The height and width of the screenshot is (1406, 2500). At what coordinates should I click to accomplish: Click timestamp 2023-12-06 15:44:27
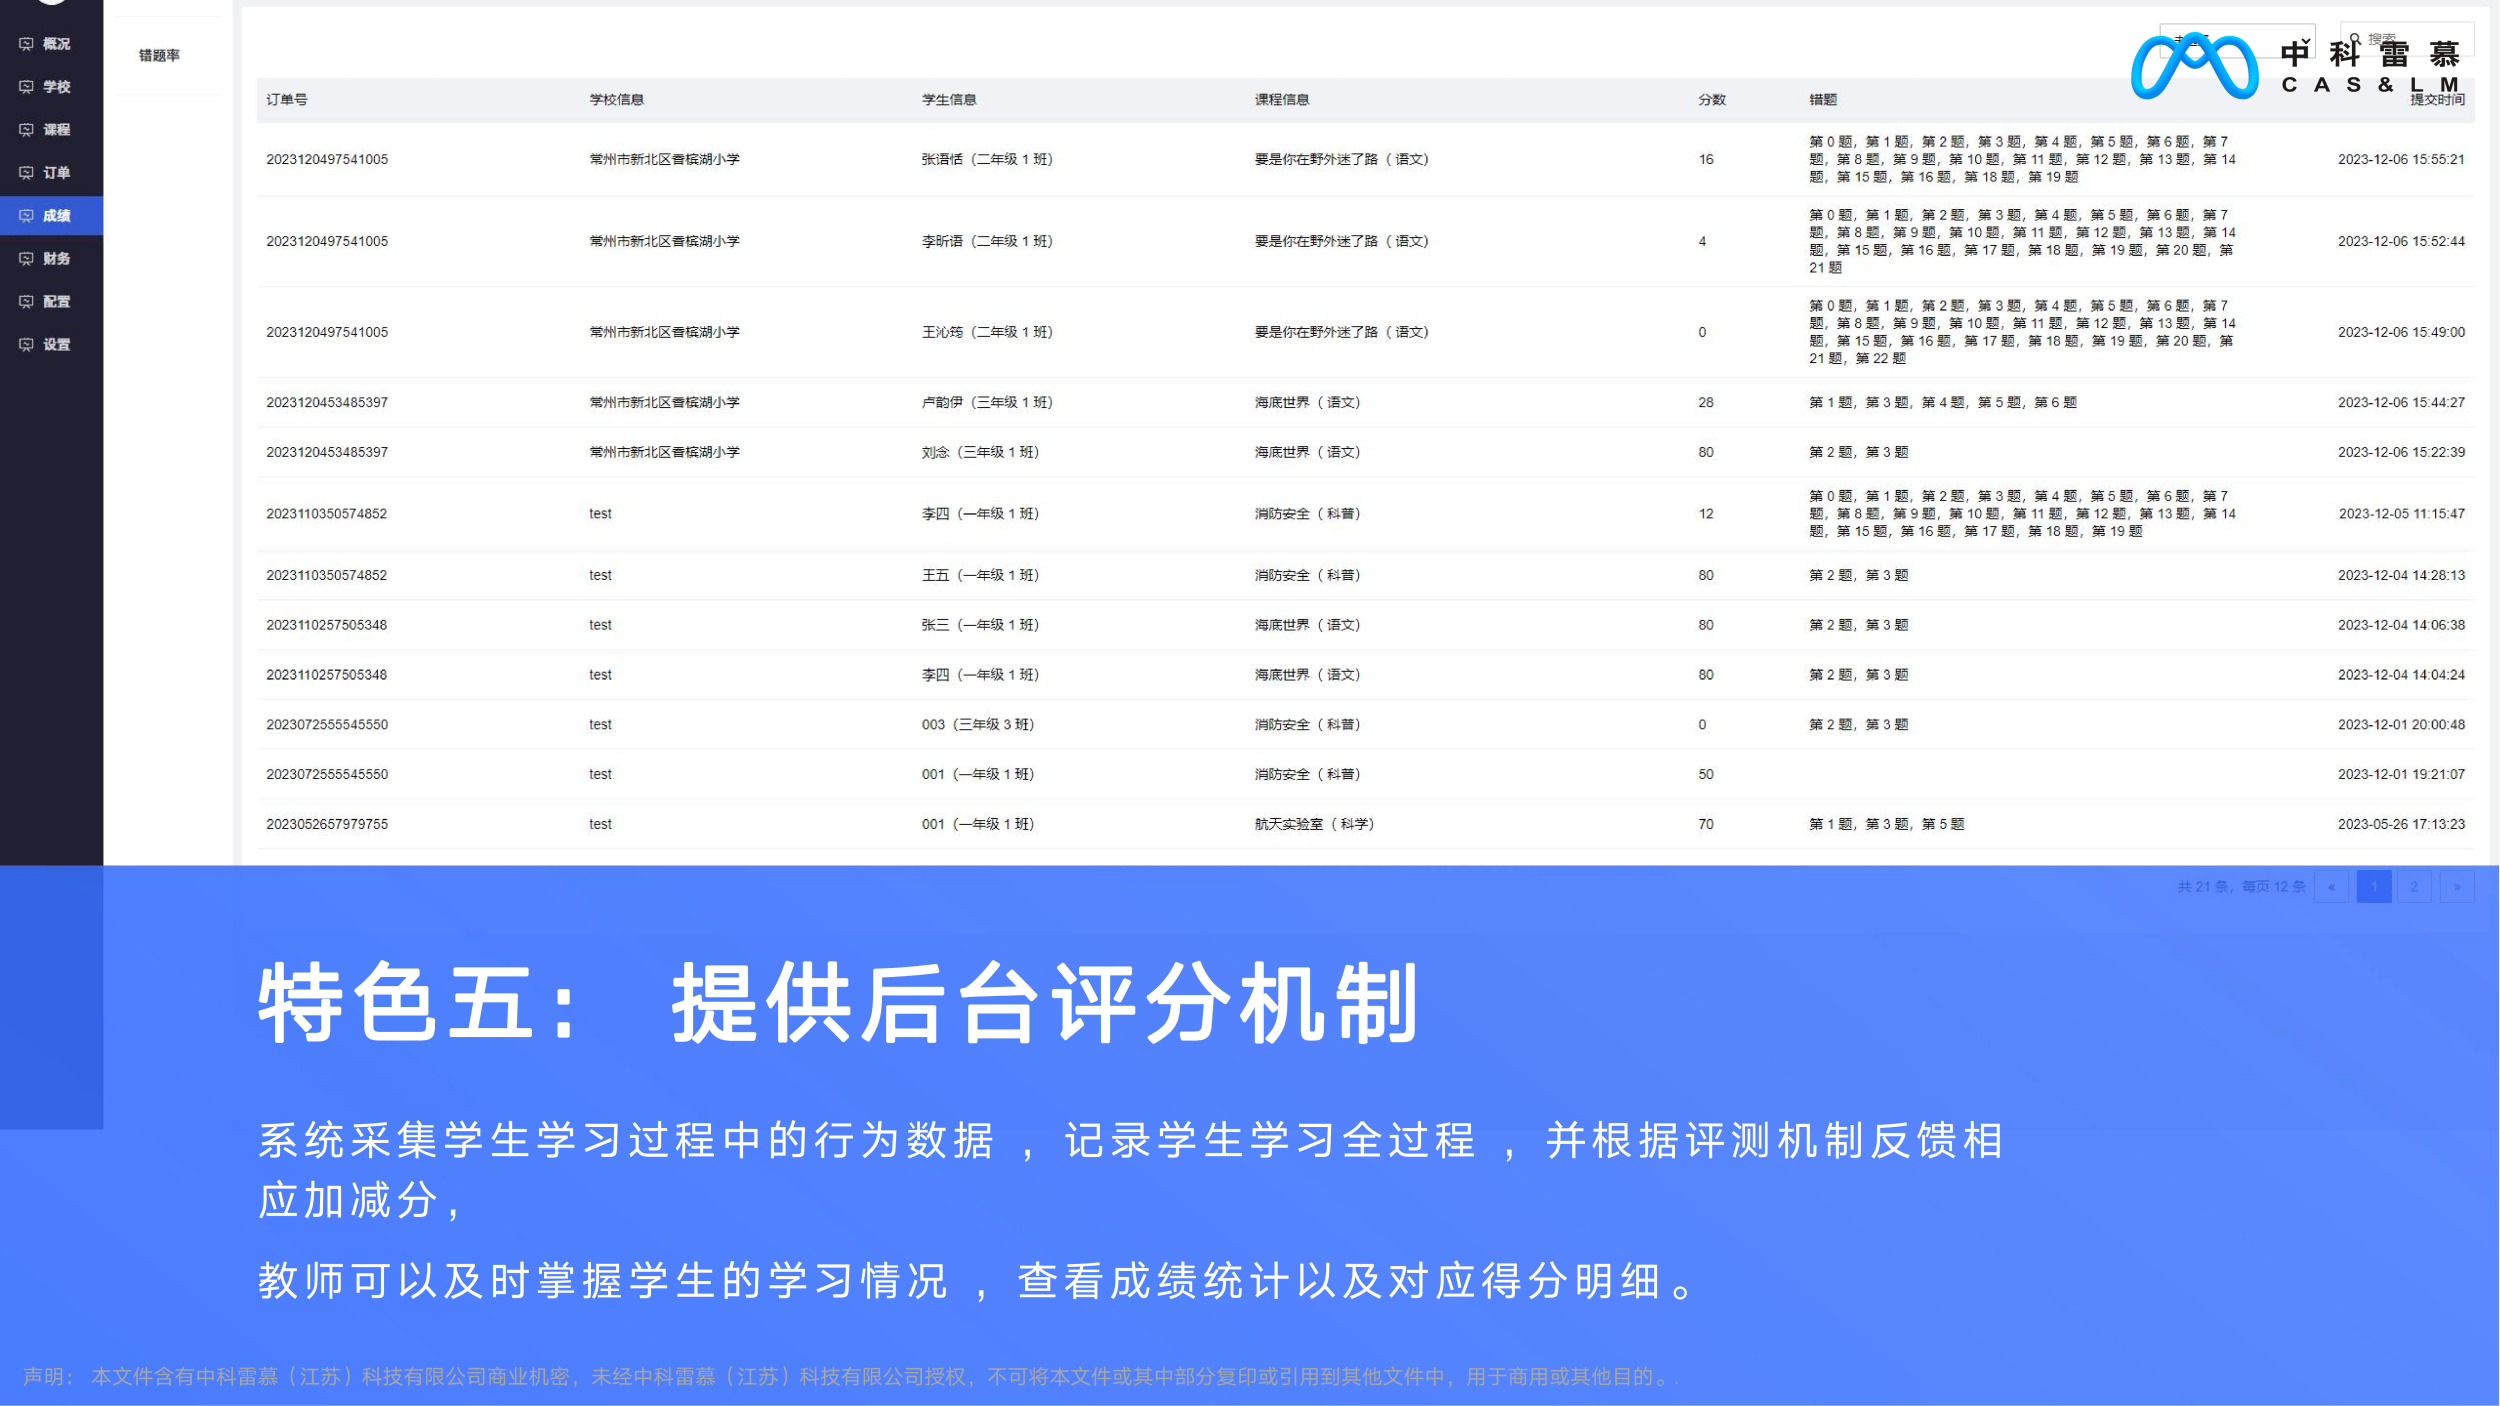pos(2401,403)
